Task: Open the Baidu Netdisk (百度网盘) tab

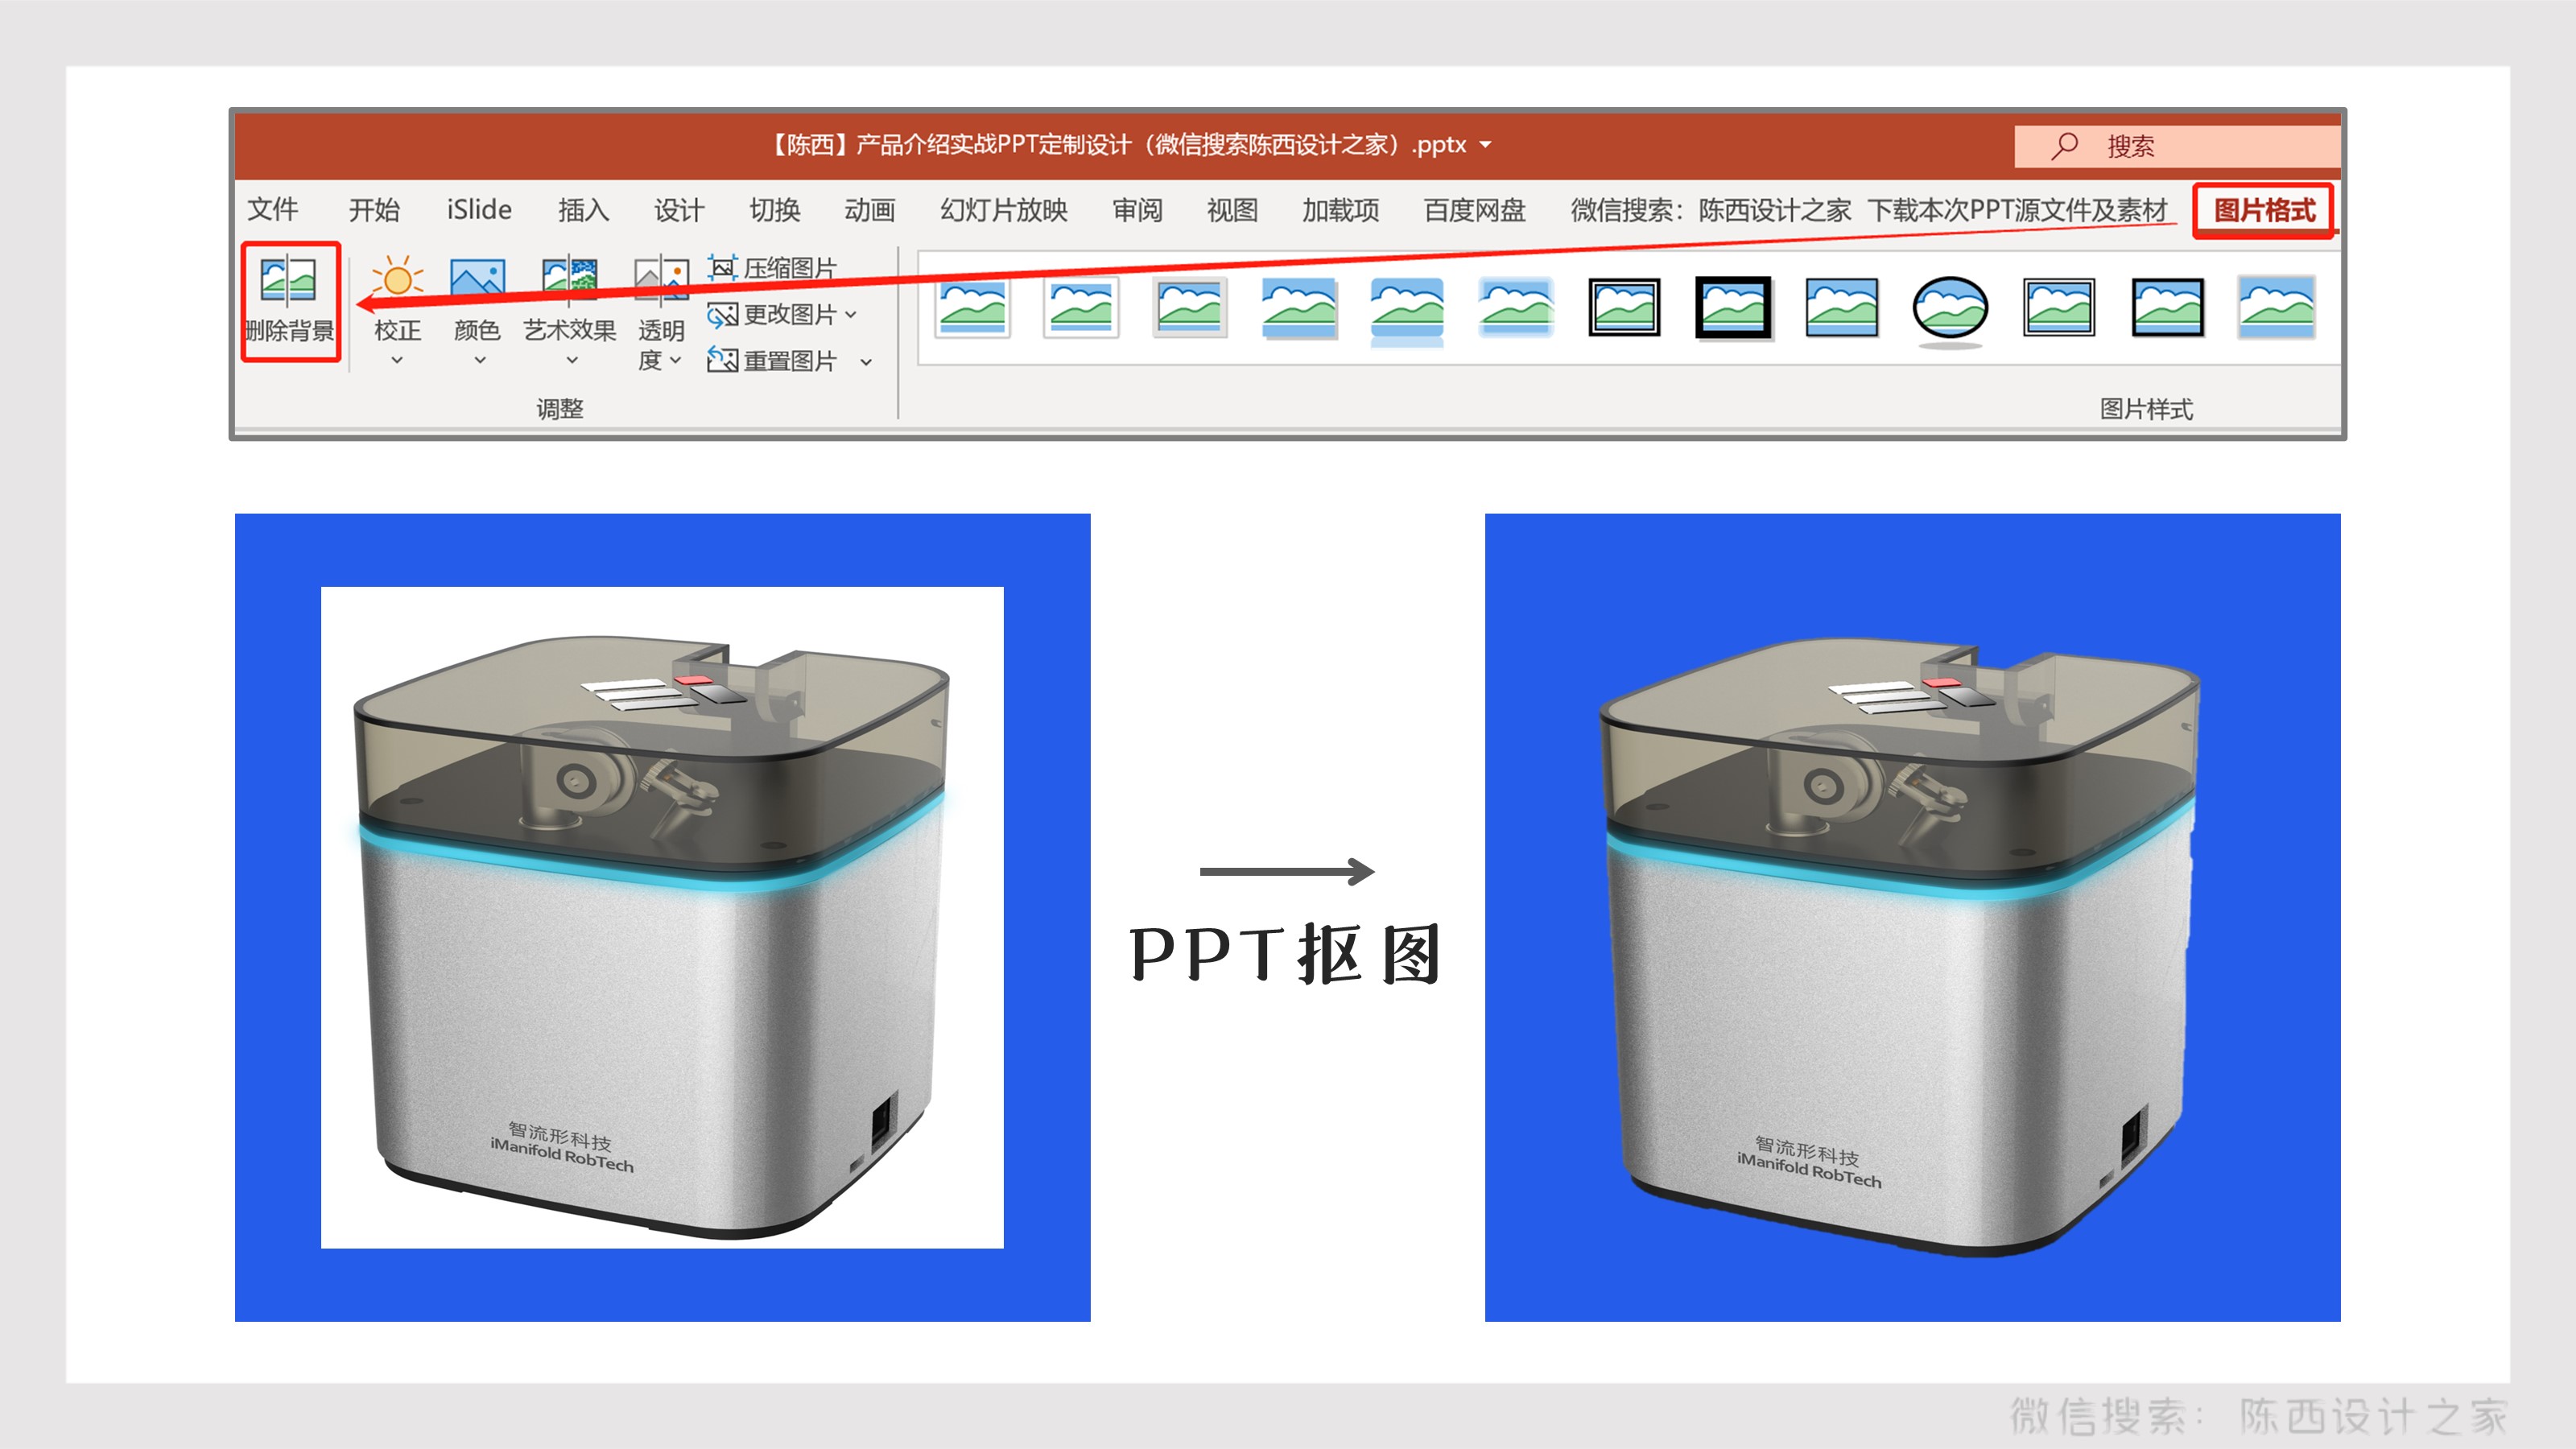Action: click(1474, 210)
